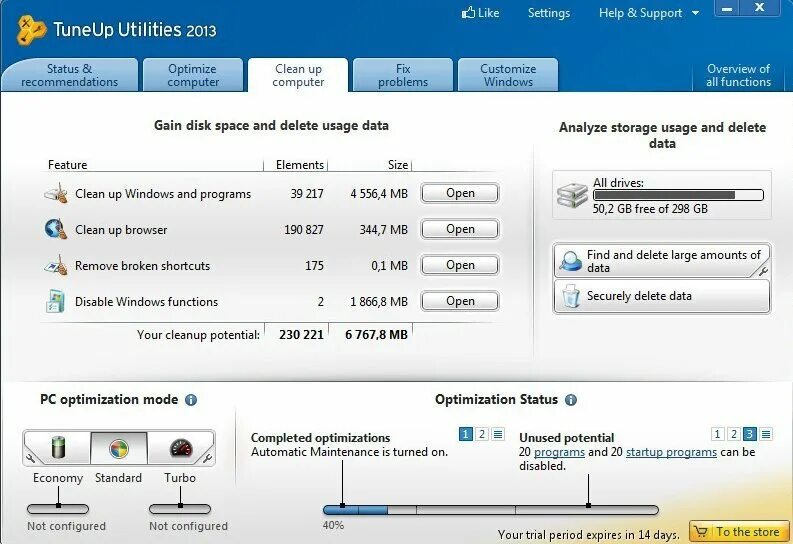Click the TuneUp Utilities logo icon
Viewport: 793px width, 544px height.
[x=31, y=30]
